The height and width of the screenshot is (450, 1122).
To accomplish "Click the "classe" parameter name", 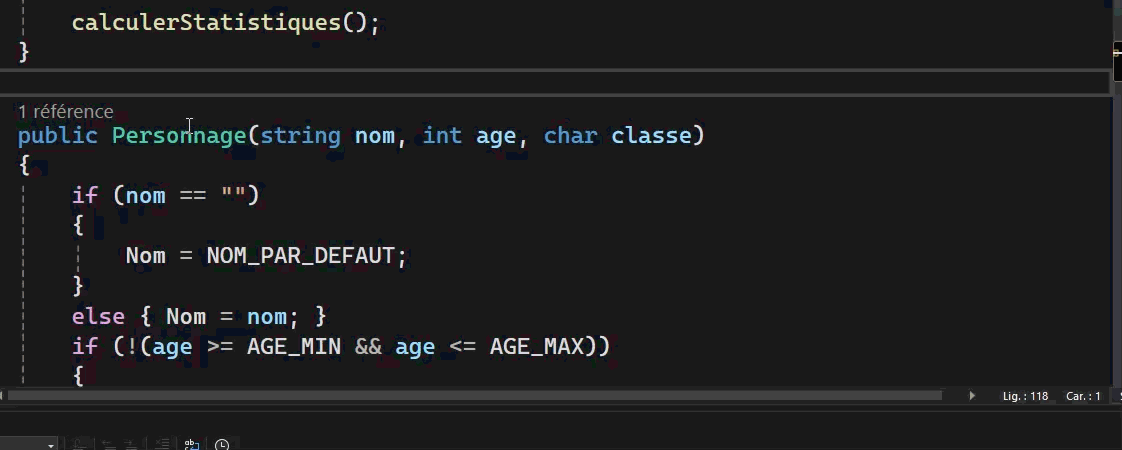I will pos(651,135).
